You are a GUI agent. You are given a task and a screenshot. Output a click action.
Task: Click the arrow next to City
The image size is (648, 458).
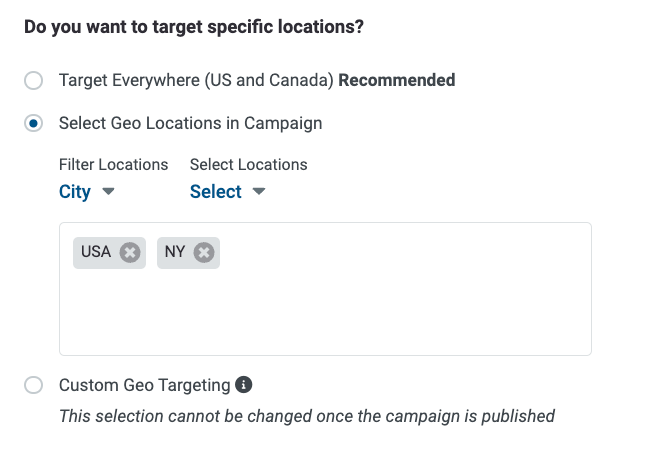[108, 191]
